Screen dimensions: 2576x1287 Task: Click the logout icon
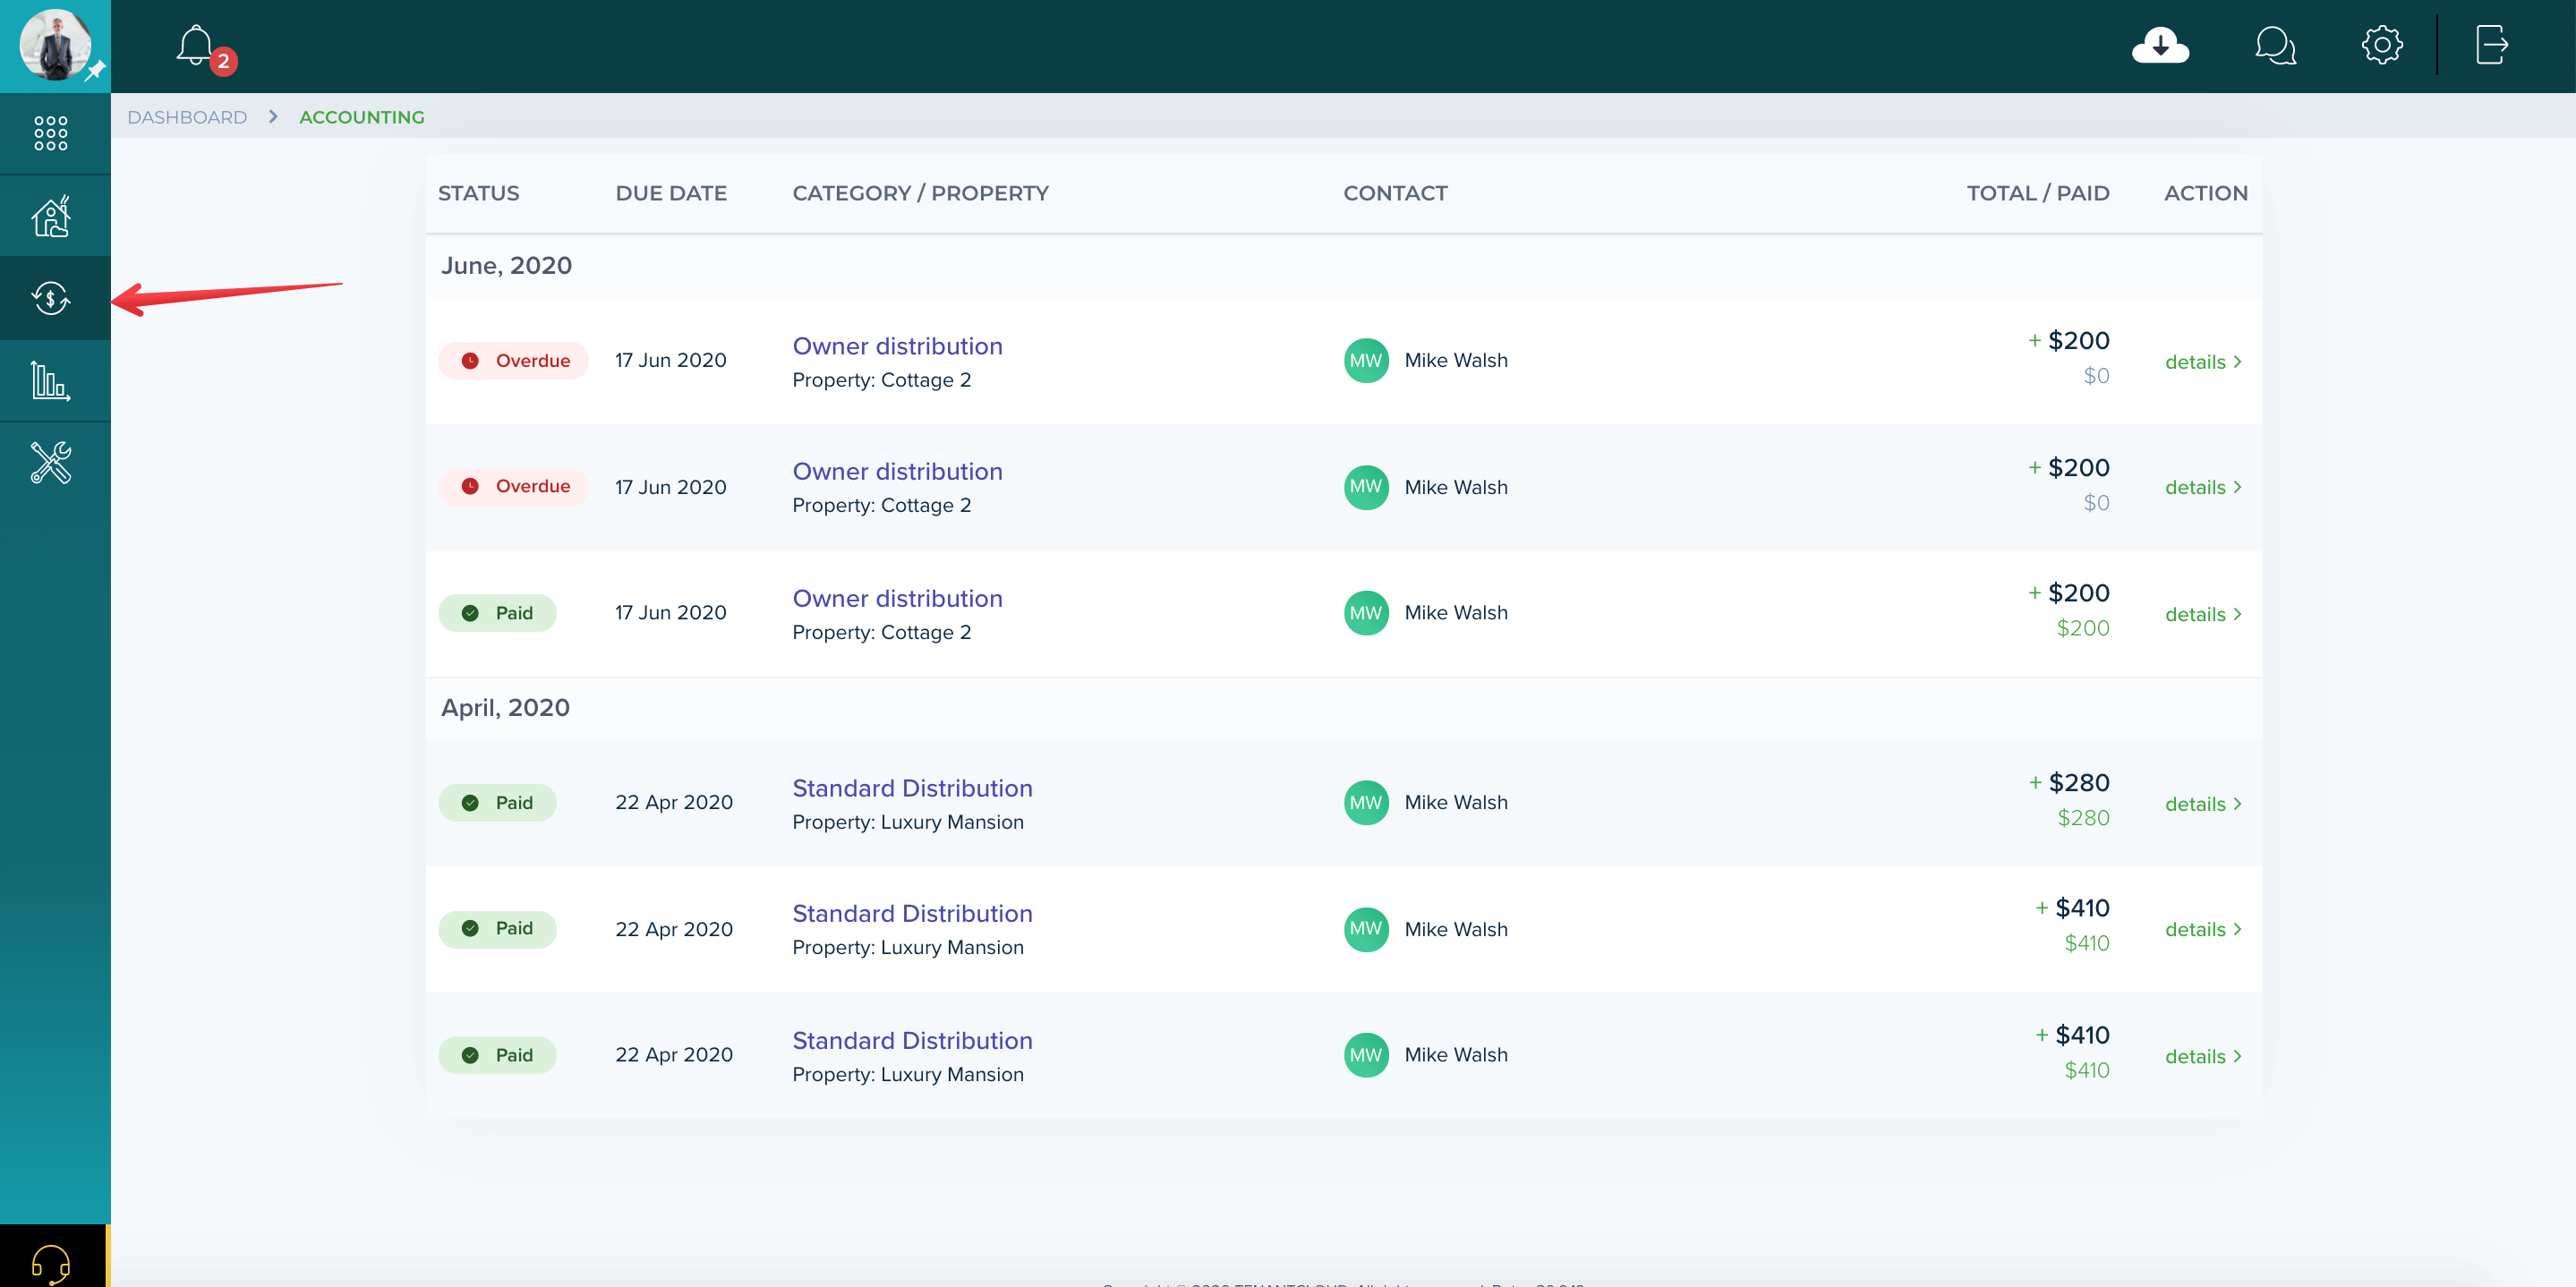[2491, 45]
